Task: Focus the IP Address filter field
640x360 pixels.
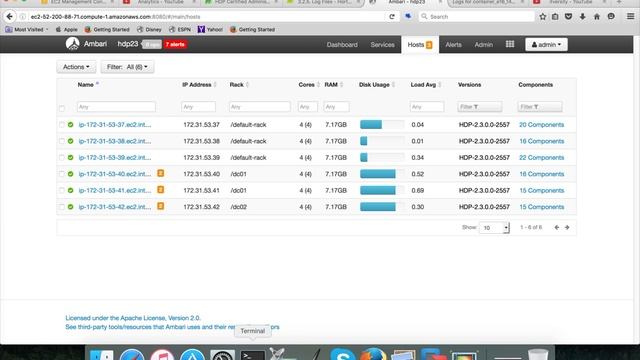Action: click(198, 107)
